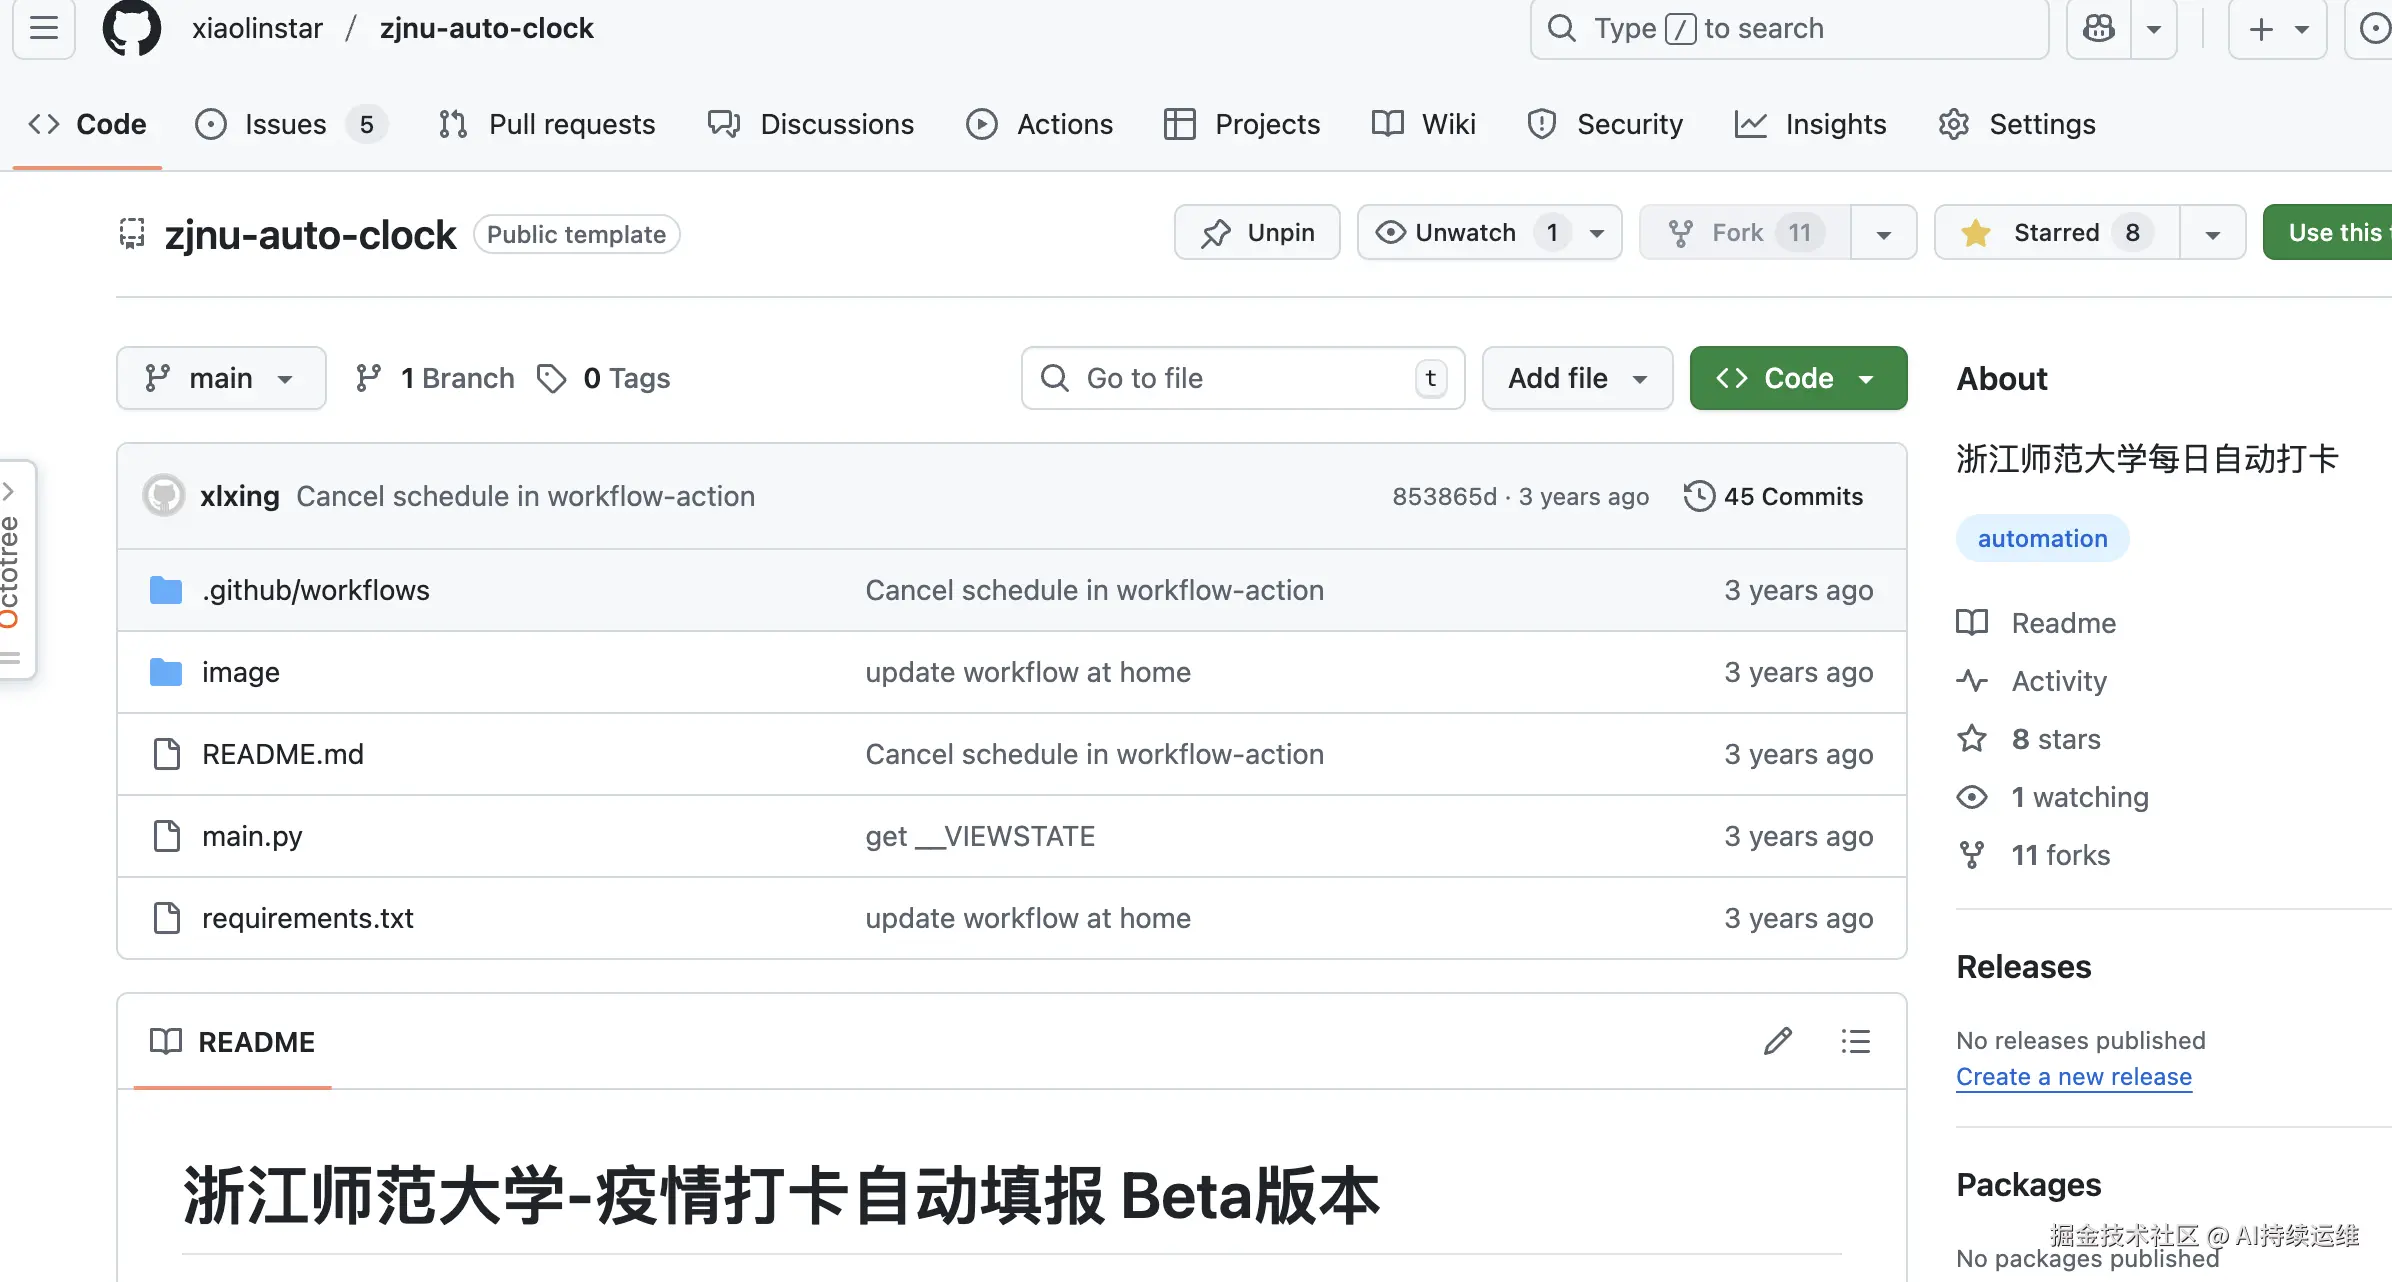Click the xlxing commit author avatar
Screen dimensions: 2392x1282
tap(164, 496)
